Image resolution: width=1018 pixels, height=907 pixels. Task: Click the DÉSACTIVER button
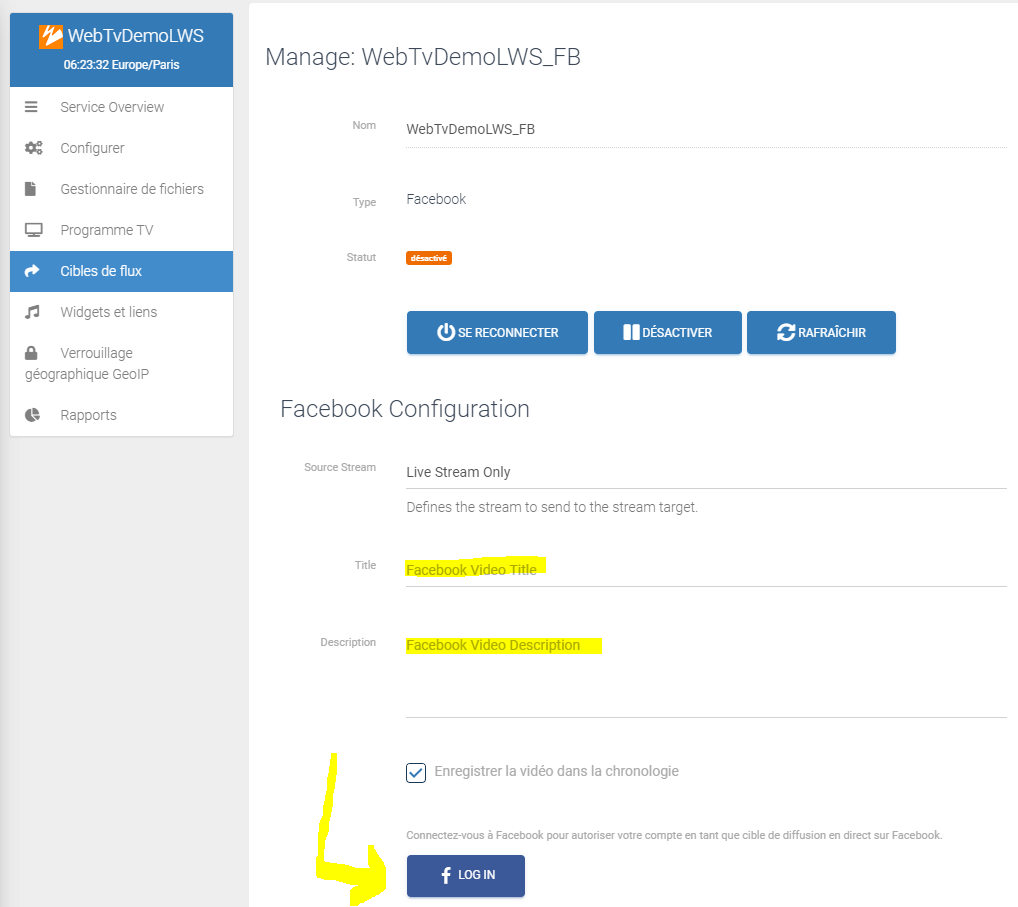tap(667, 332)
